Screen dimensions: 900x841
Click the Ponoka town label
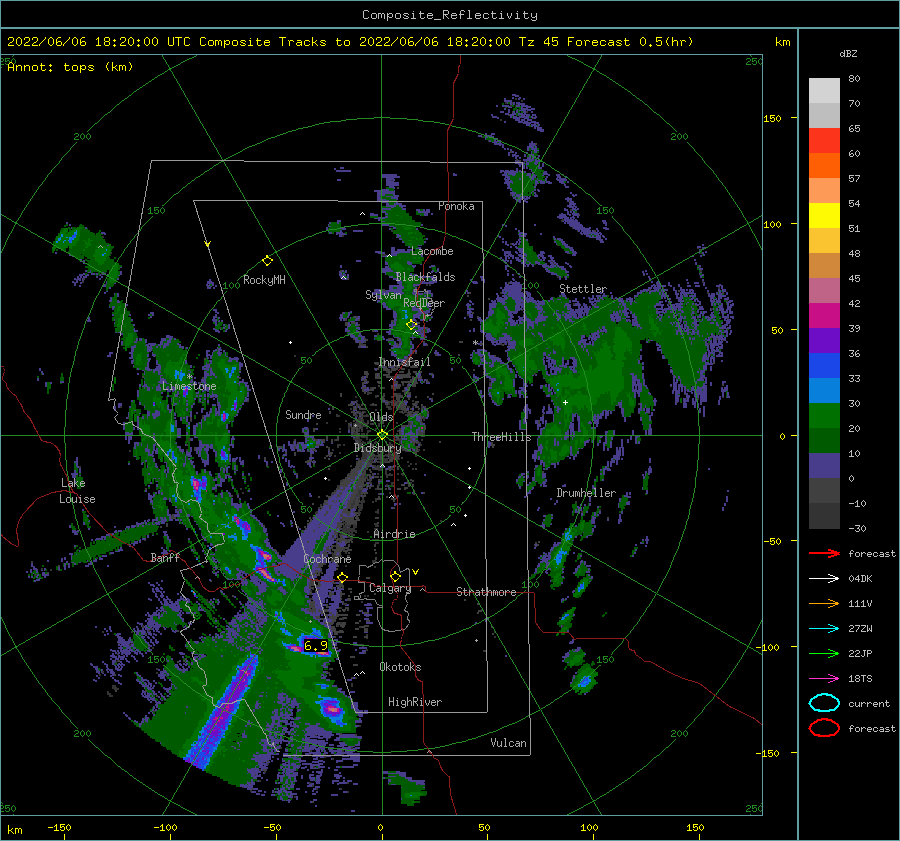pos(456,206)
